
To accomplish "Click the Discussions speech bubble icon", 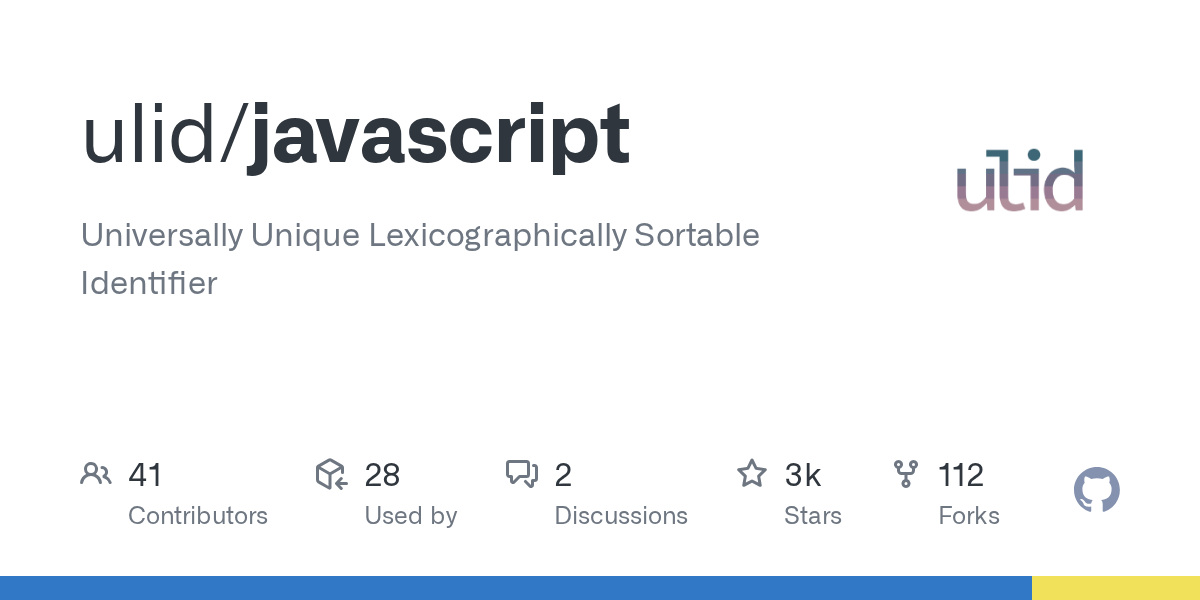I will tap(522, 474).
